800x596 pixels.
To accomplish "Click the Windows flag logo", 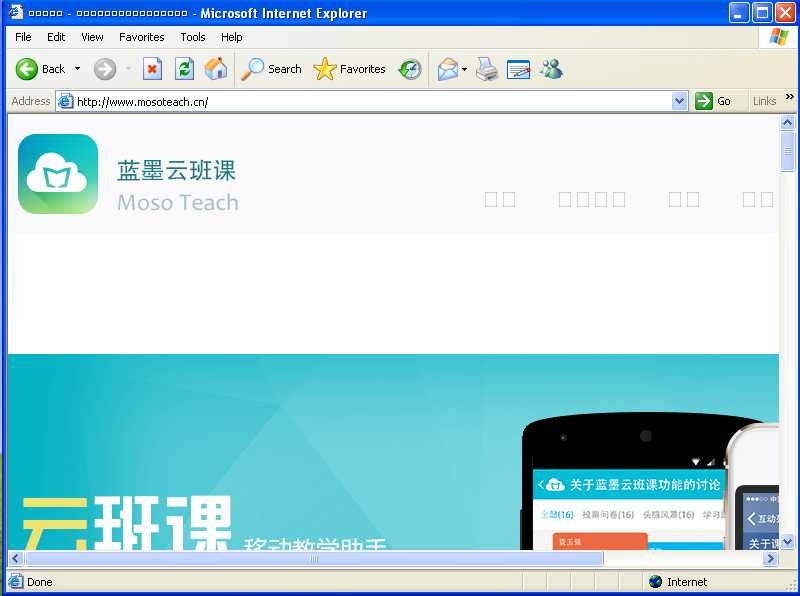I will pyautogui.click(x=779, y=37).
